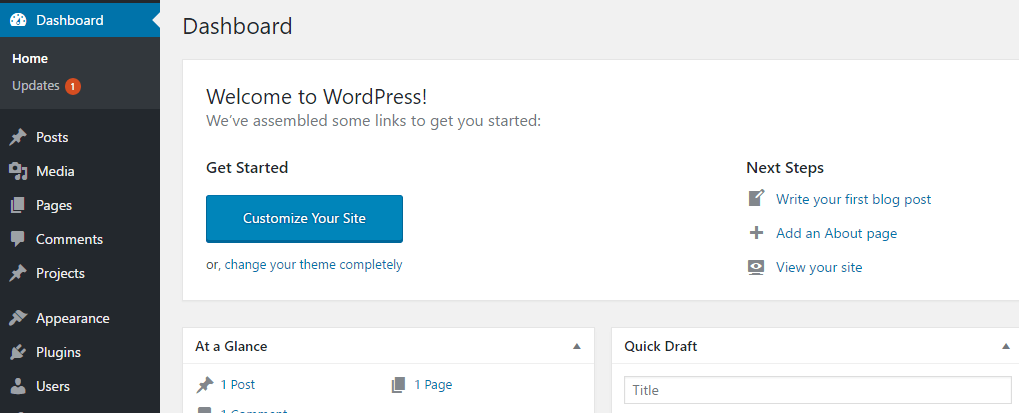Open the Dashboard menu item
The height and width of the screenshot is (413, 1019).
(80, 20)
